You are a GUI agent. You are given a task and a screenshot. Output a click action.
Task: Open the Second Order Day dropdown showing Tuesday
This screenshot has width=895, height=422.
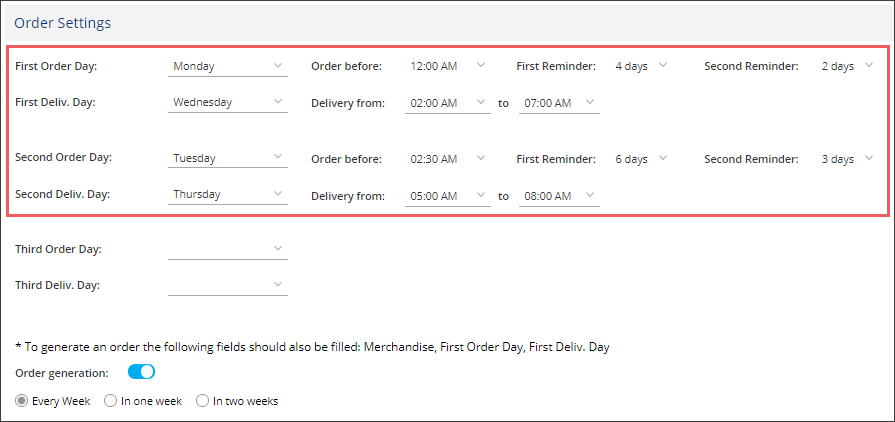[228, 158]
